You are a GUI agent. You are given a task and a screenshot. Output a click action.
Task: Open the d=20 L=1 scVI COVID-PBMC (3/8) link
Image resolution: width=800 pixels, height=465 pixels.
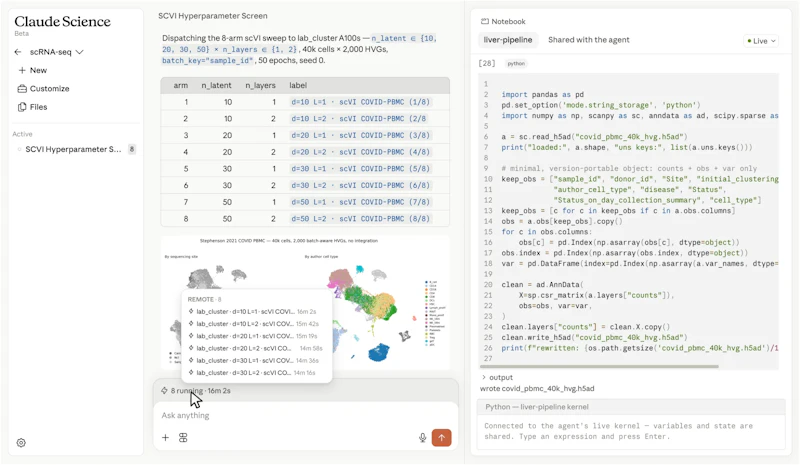click(x=361, y=136)
